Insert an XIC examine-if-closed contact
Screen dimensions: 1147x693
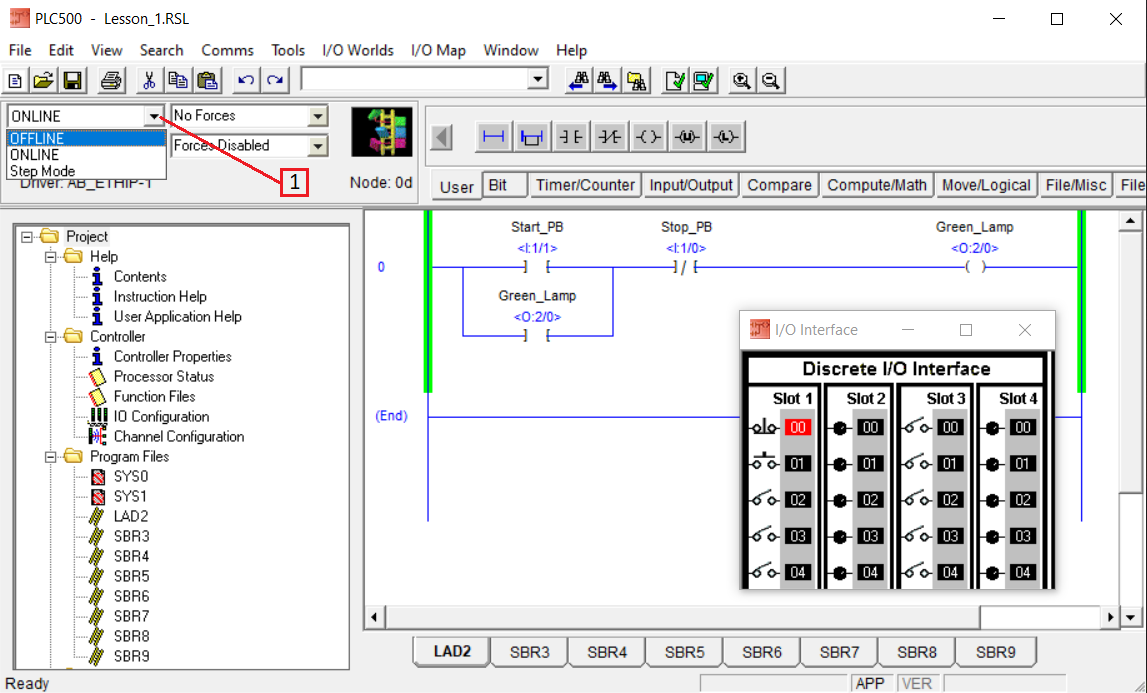571,137
